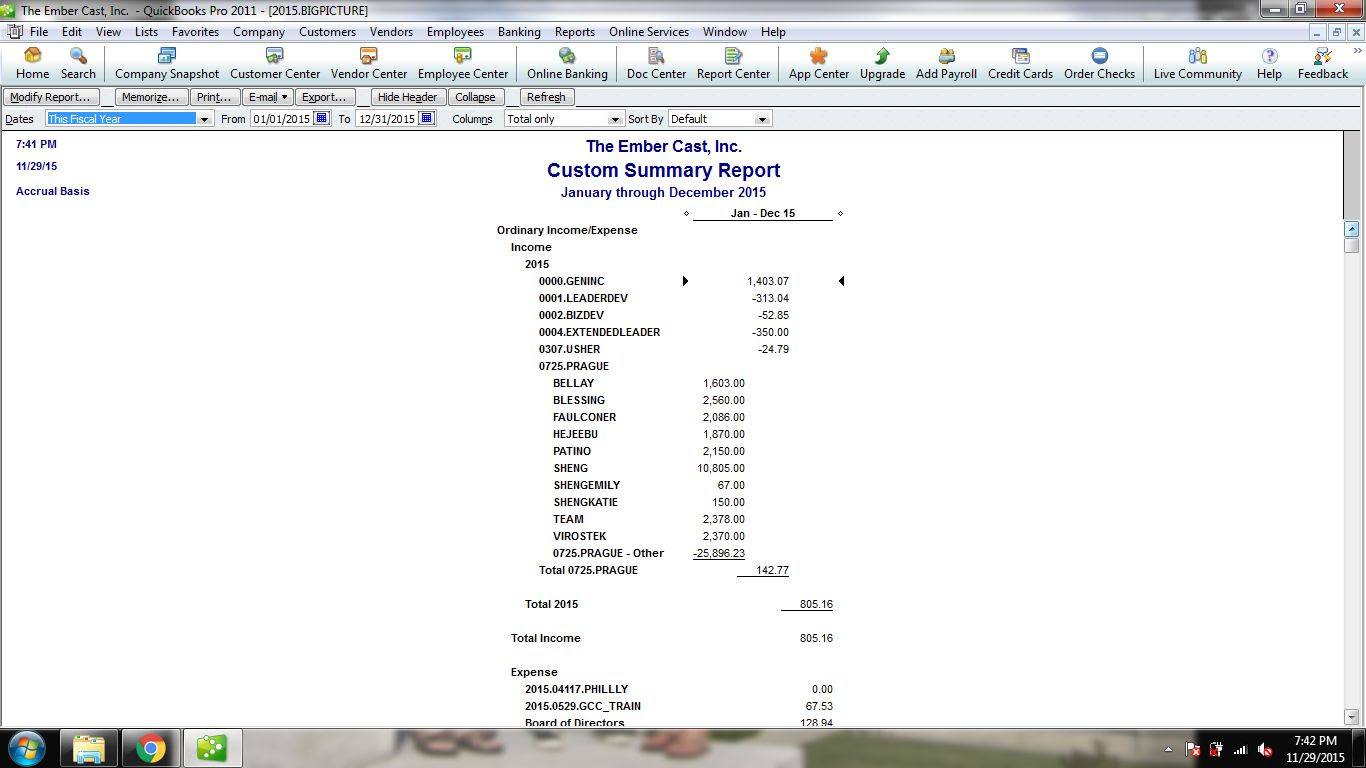Show hidden system tray icons
1366x768 pixels.
pos(1169,749)
